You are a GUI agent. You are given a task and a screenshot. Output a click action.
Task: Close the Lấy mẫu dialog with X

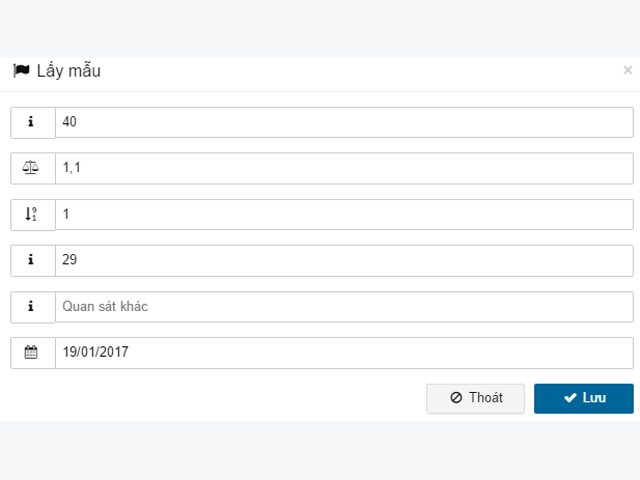[x=628, y=70]
